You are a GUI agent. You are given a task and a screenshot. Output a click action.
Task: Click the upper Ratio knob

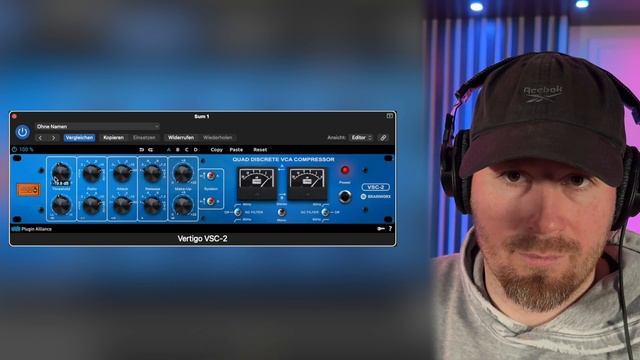tap(92, 174)
